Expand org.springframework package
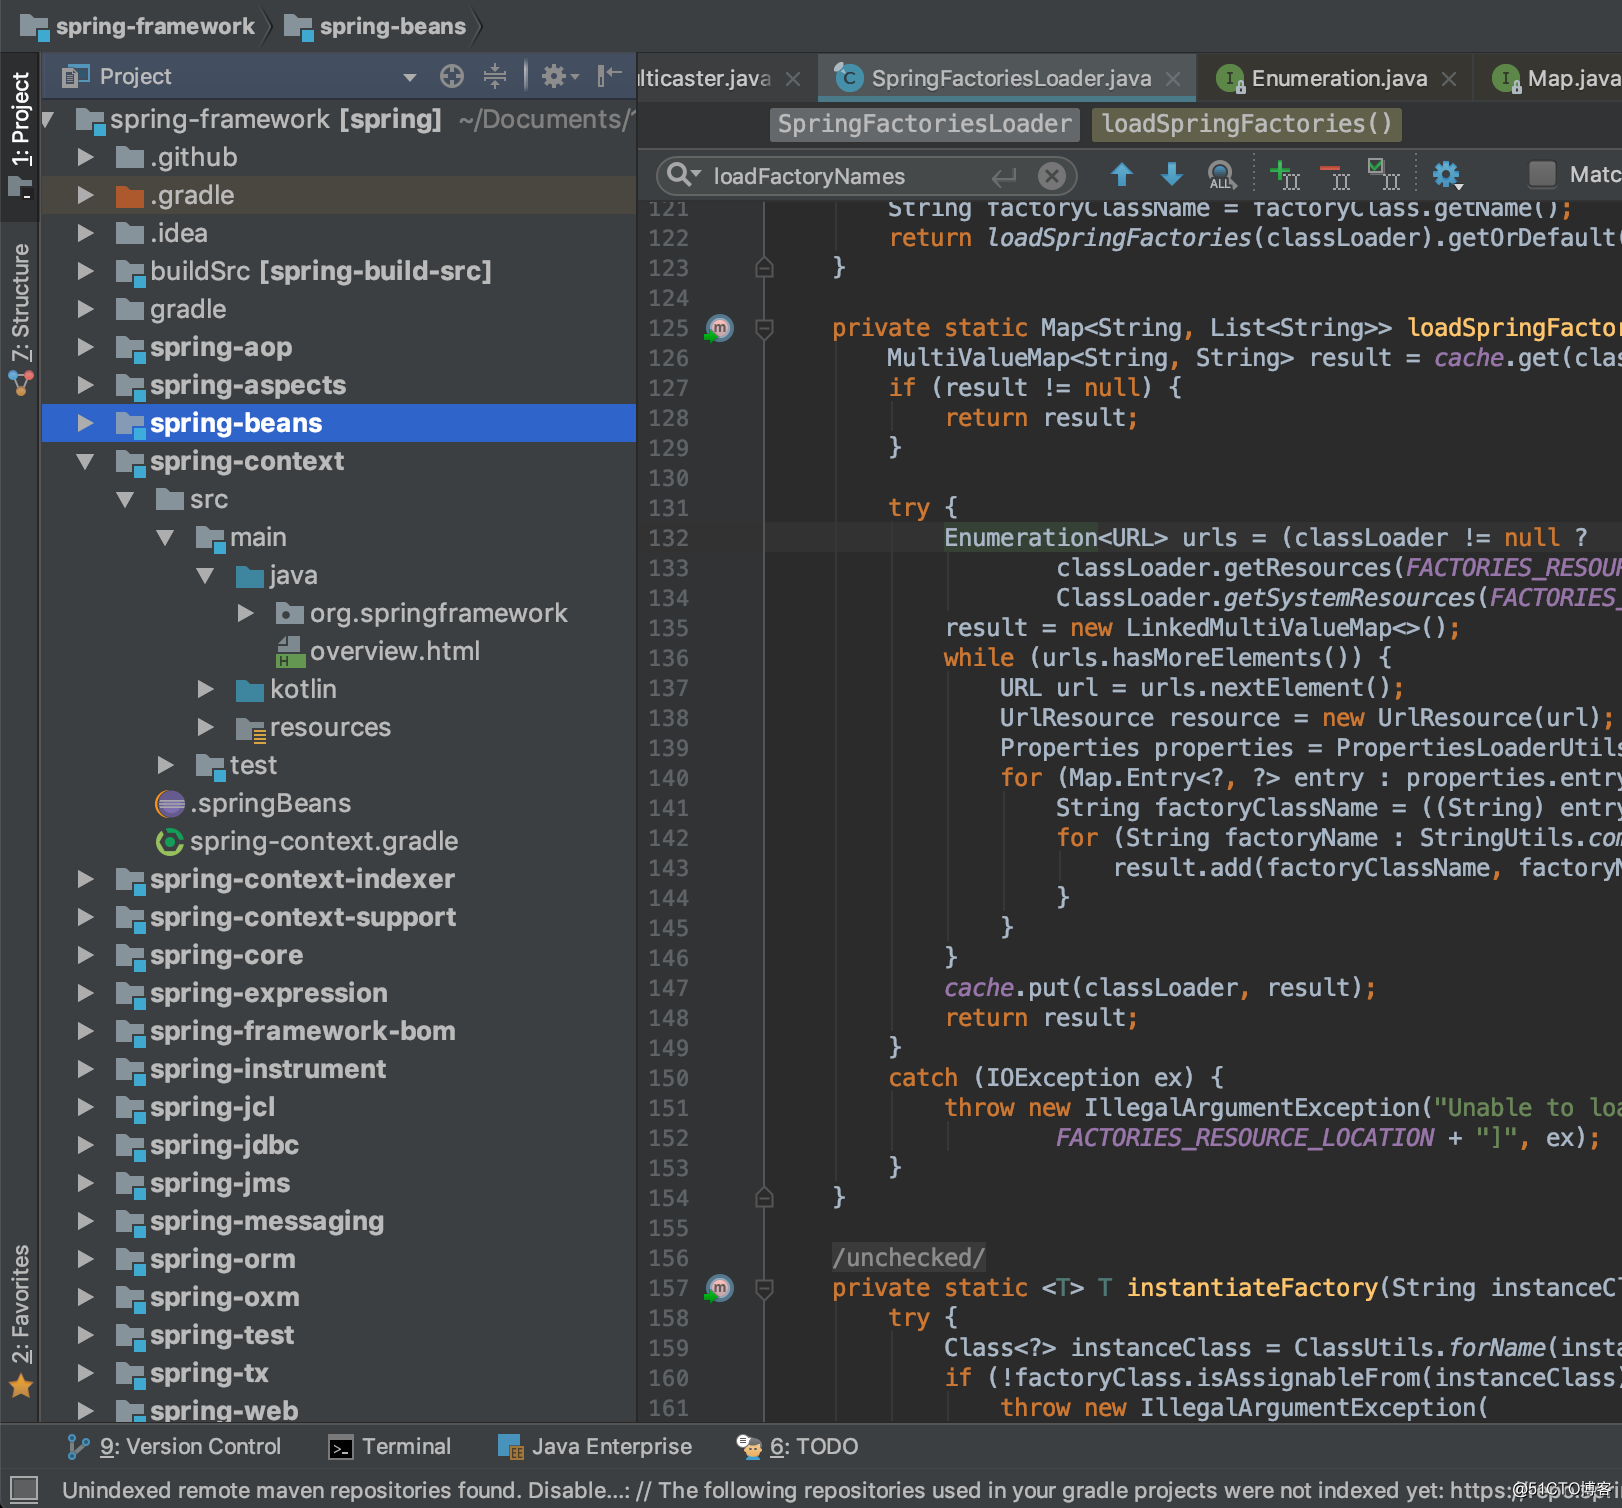 tap(246, 613)
